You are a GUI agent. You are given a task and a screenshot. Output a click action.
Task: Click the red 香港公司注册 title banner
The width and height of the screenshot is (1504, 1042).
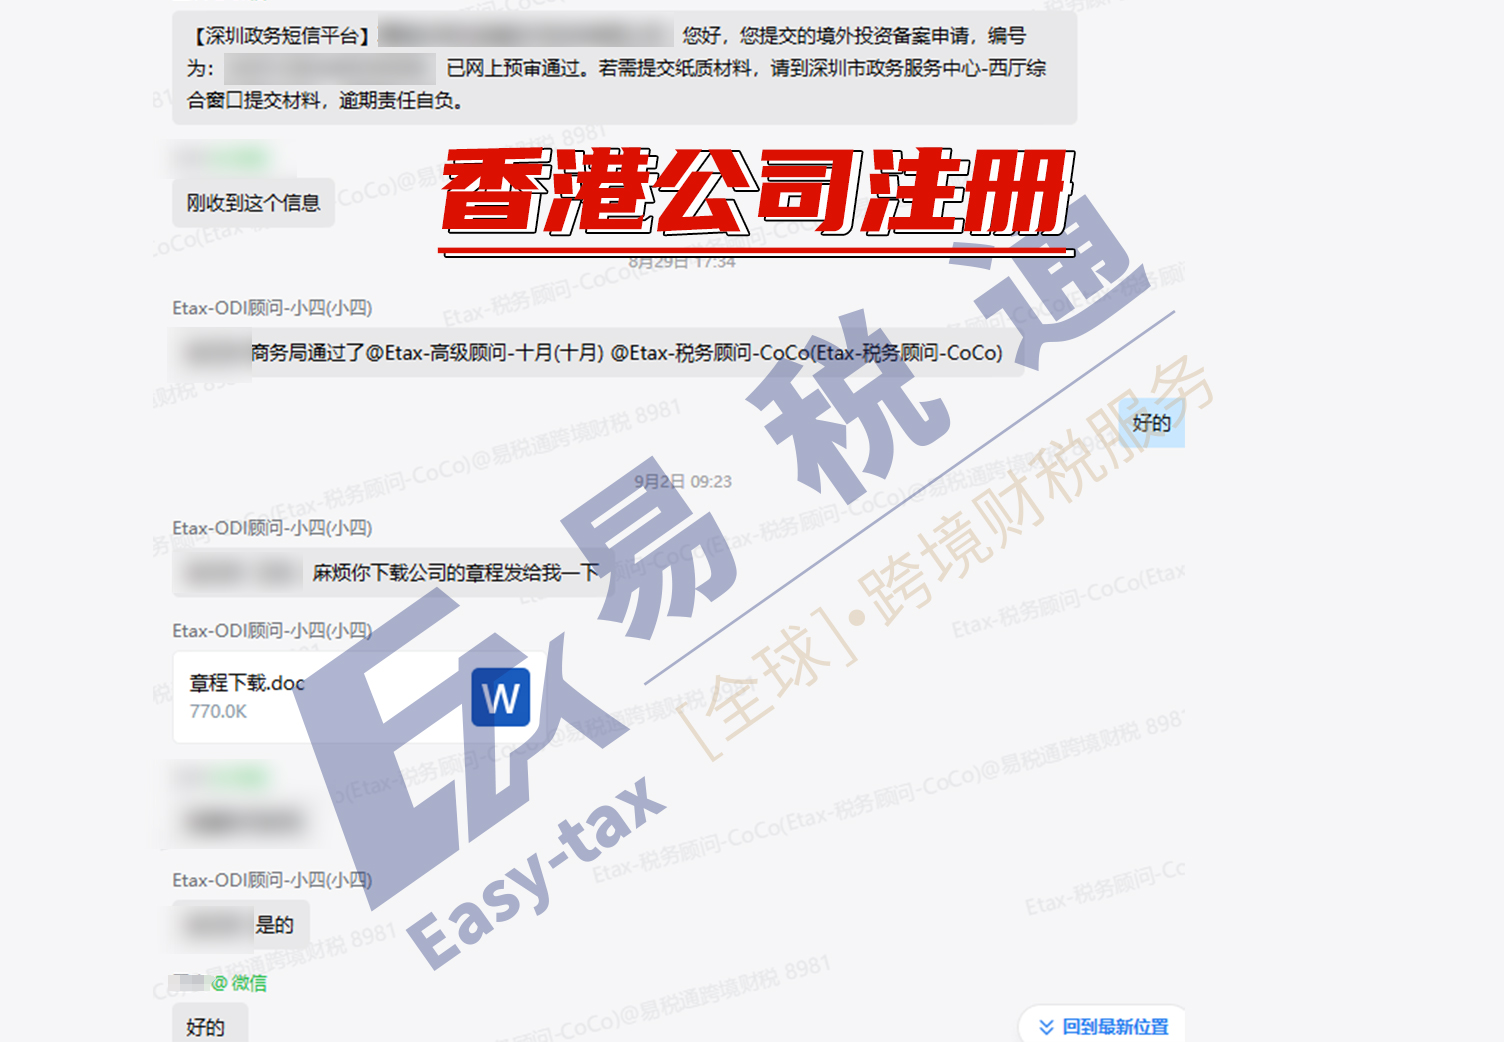pyautogui.click(x=757, y=193)
